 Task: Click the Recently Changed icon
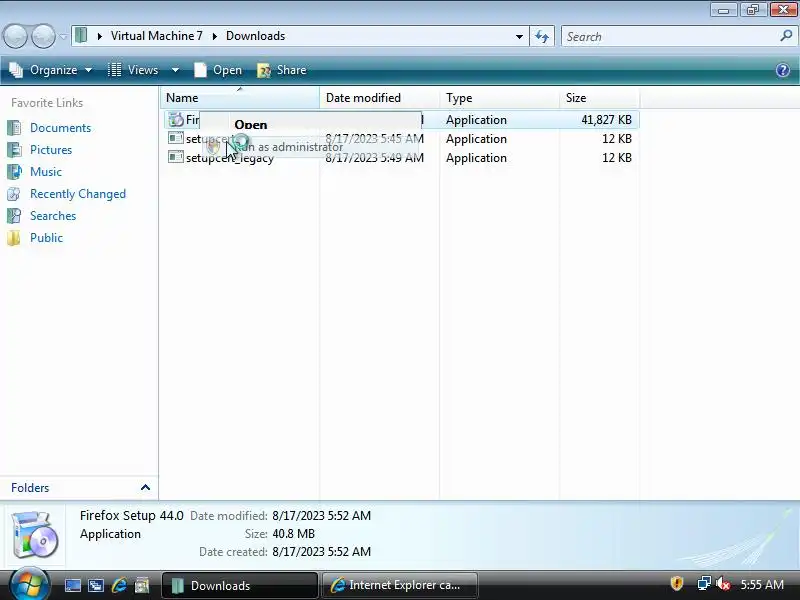(x=14, y=194)
